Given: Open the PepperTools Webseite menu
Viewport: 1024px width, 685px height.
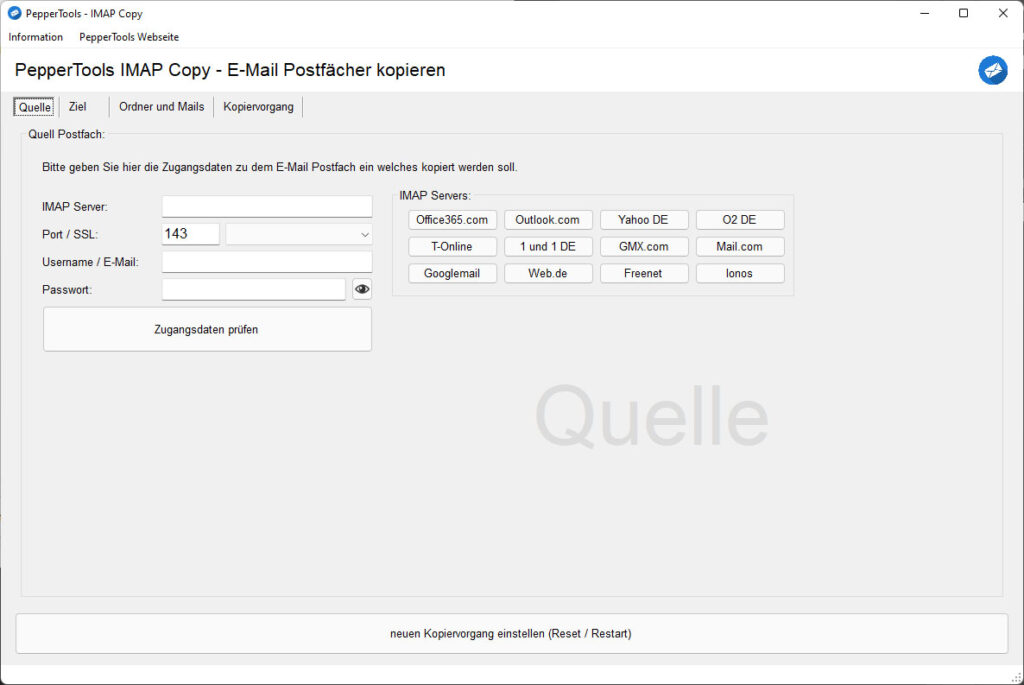Looking at the screenshot, I should (x=129, y=37).
